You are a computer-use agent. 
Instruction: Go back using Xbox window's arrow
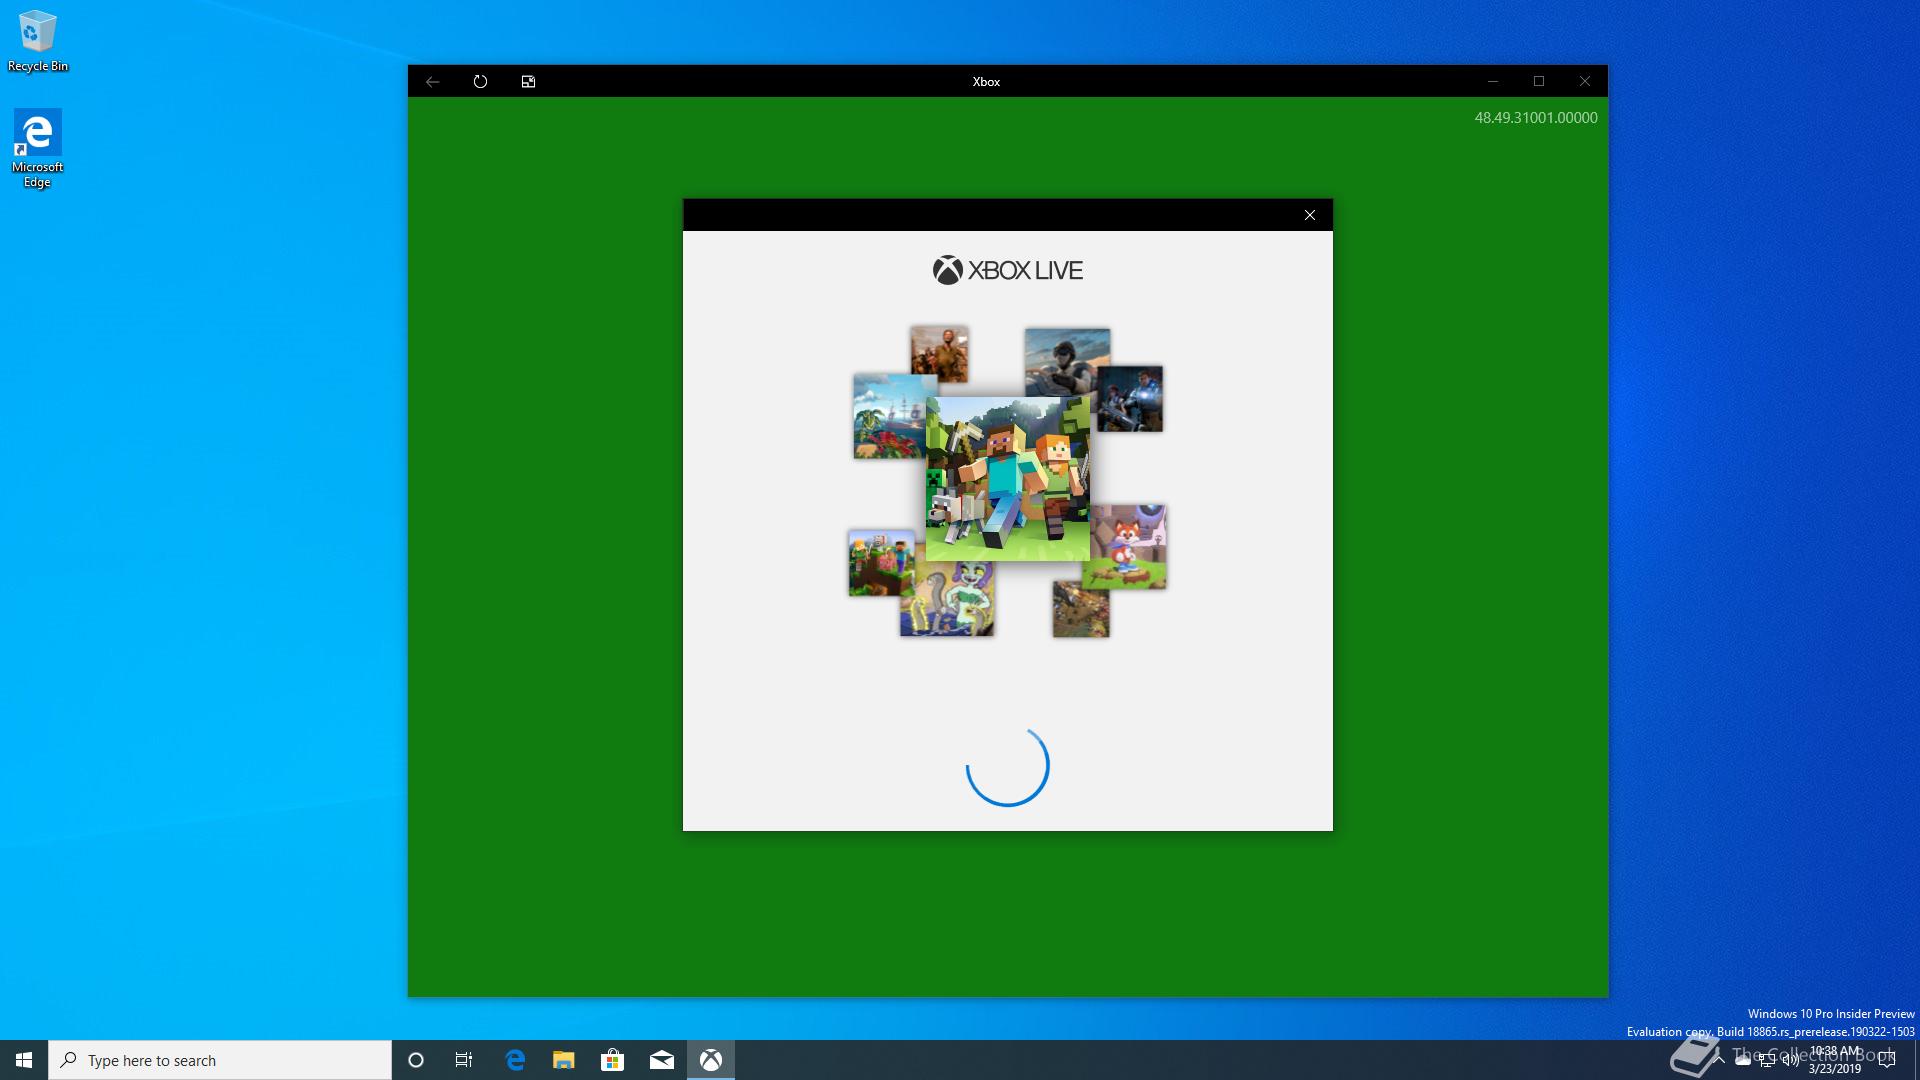pyautogui.click(x=432, y=82)
